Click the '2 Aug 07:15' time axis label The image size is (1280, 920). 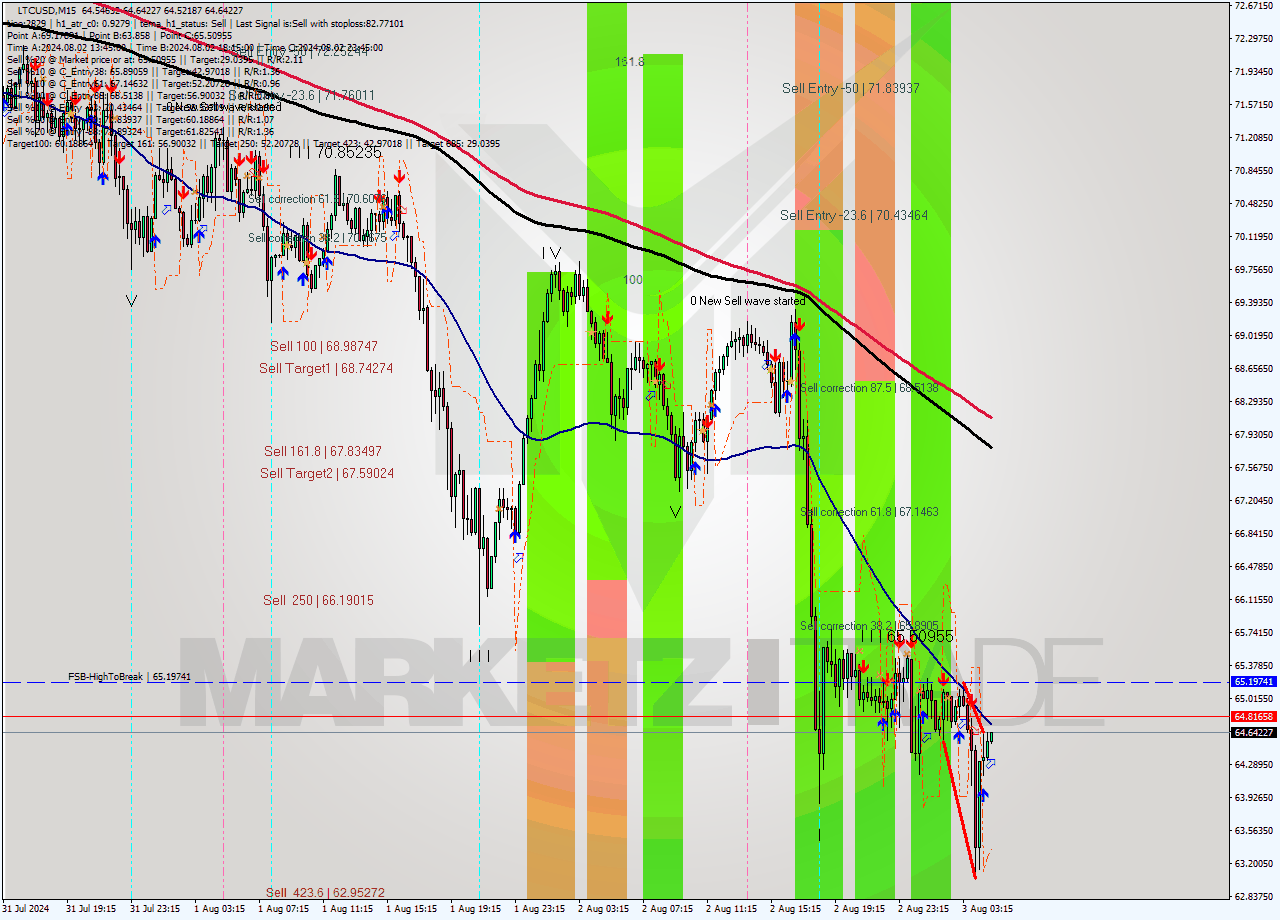pos(667,909)
